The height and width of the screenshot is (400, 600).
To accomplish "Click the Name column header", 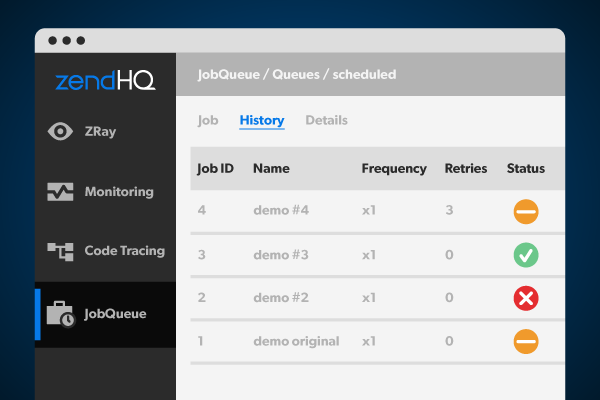I will [x=271, y=169].
